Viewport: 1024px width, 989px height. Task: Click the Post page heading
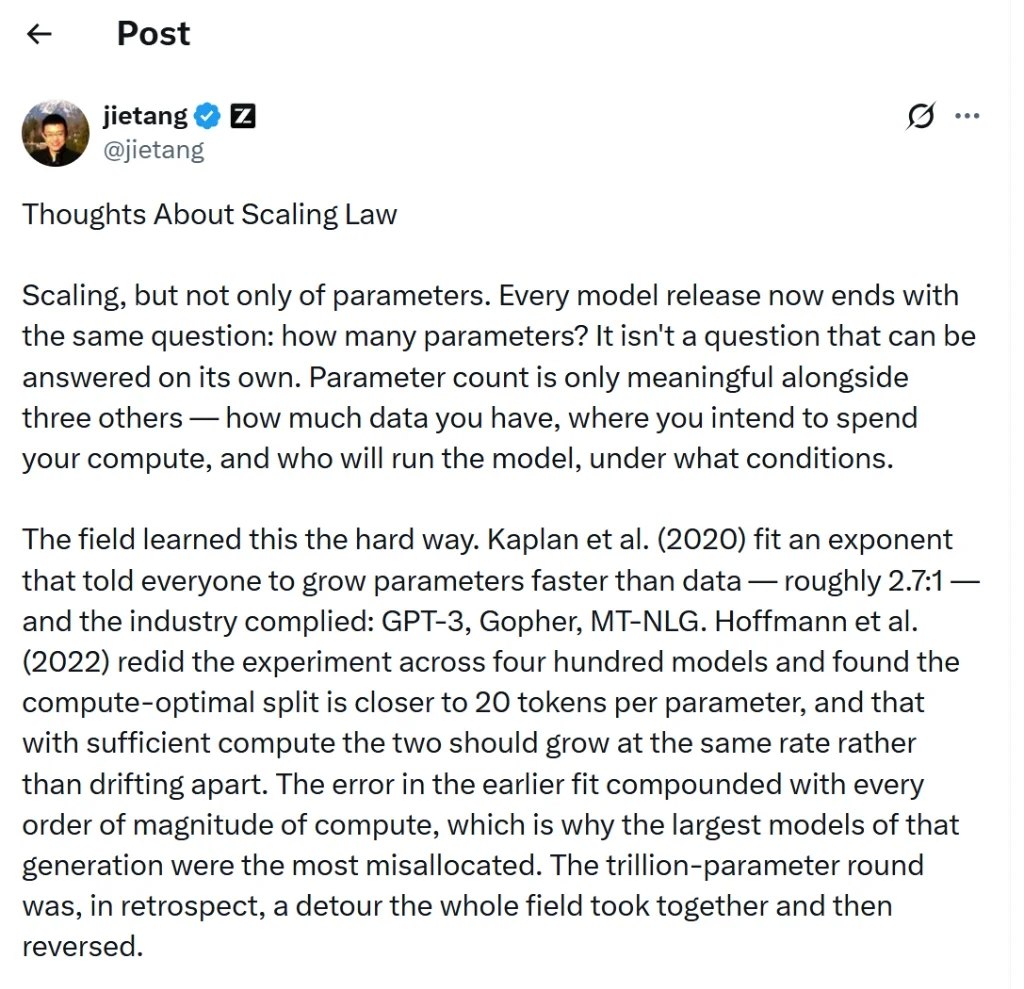coord(153,34)
